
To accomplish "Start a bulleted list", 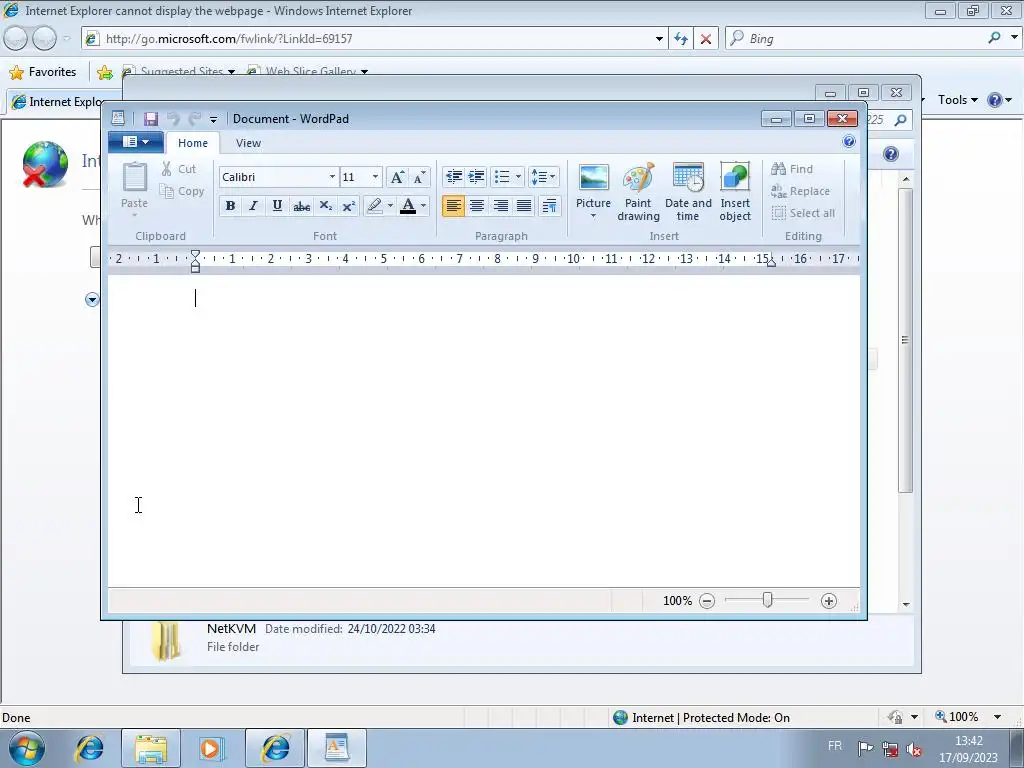I will [x=502, y=177].
